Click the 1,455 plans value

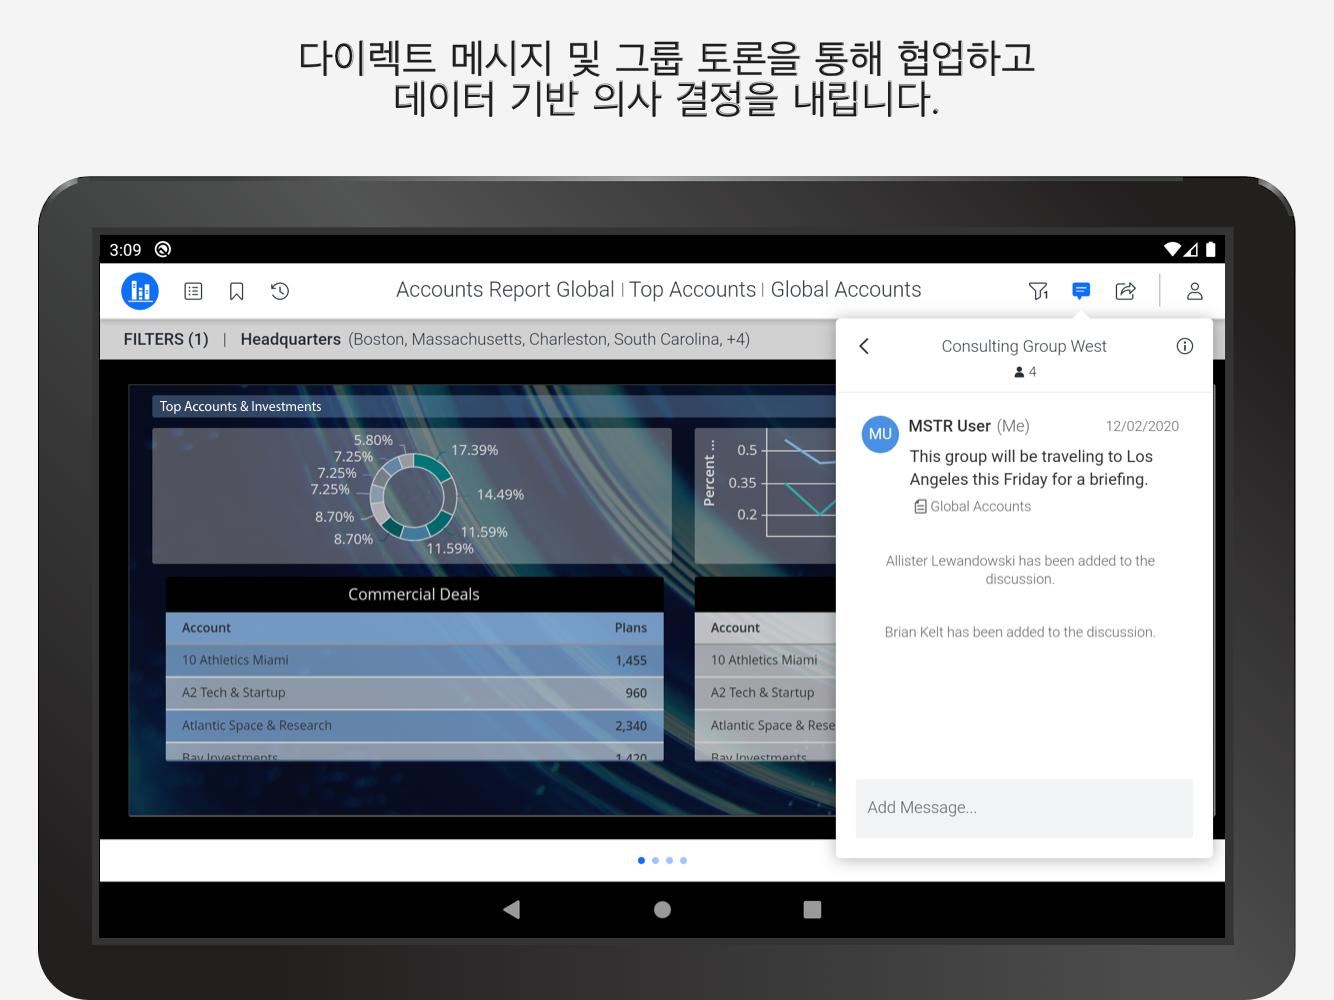click(631, 661)
